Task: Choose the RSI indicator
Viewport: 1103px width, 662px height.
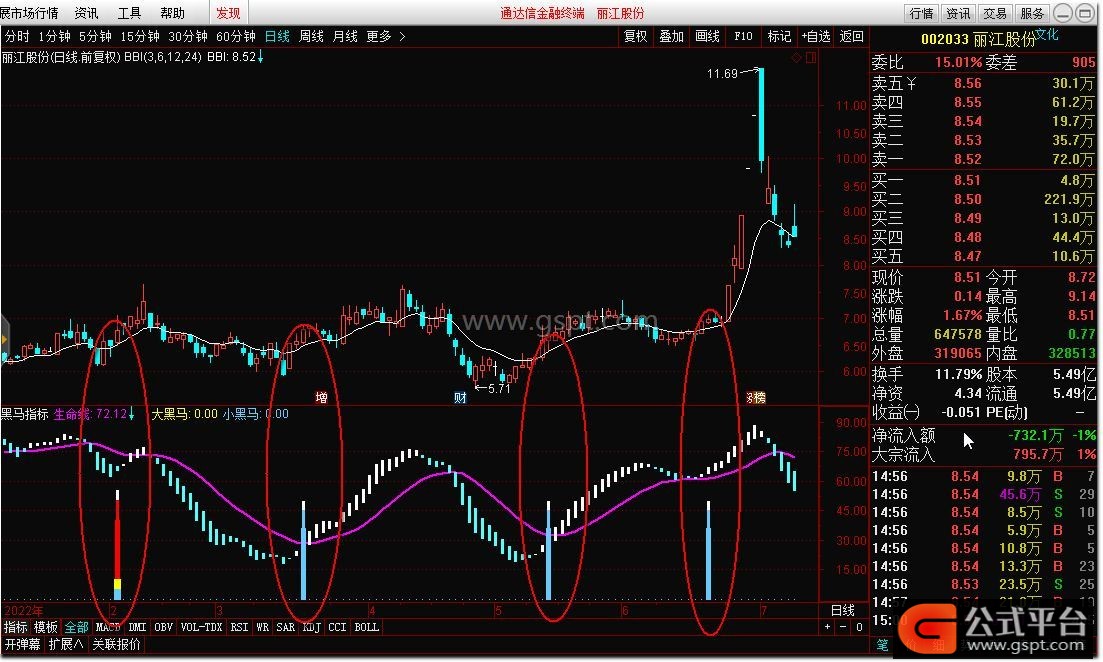Action: [239, 627]
